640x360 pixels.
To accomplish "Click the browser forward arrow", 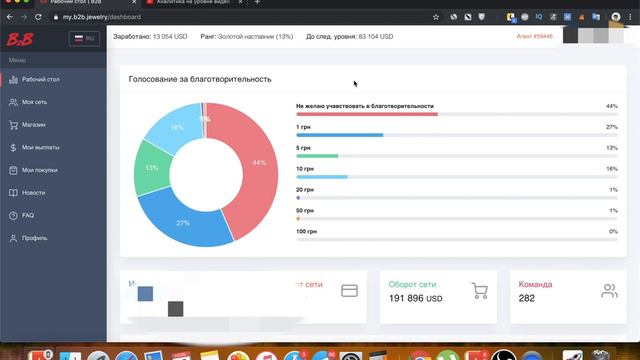I will (24, 17).
